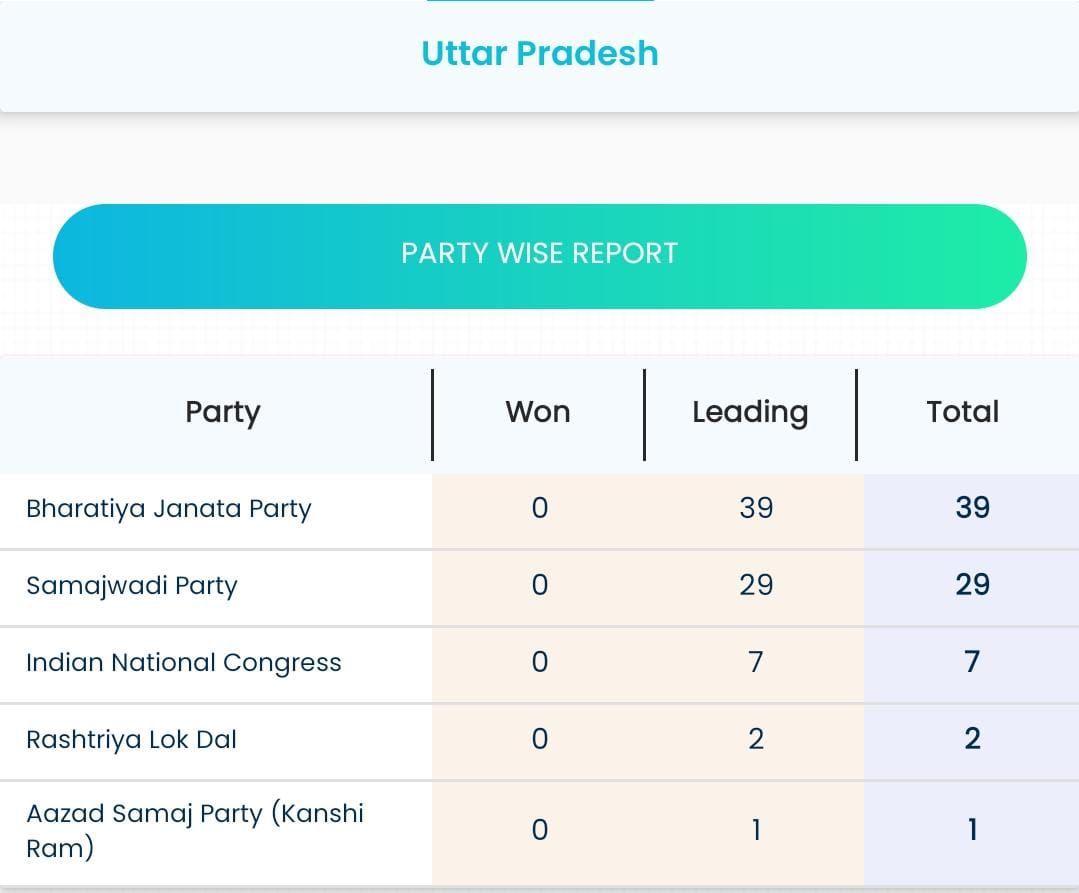The height and width of the screenshot is (893, 1079).
Task: Click Samajwadi Party won count 0
Action: [x=540, y=585]
